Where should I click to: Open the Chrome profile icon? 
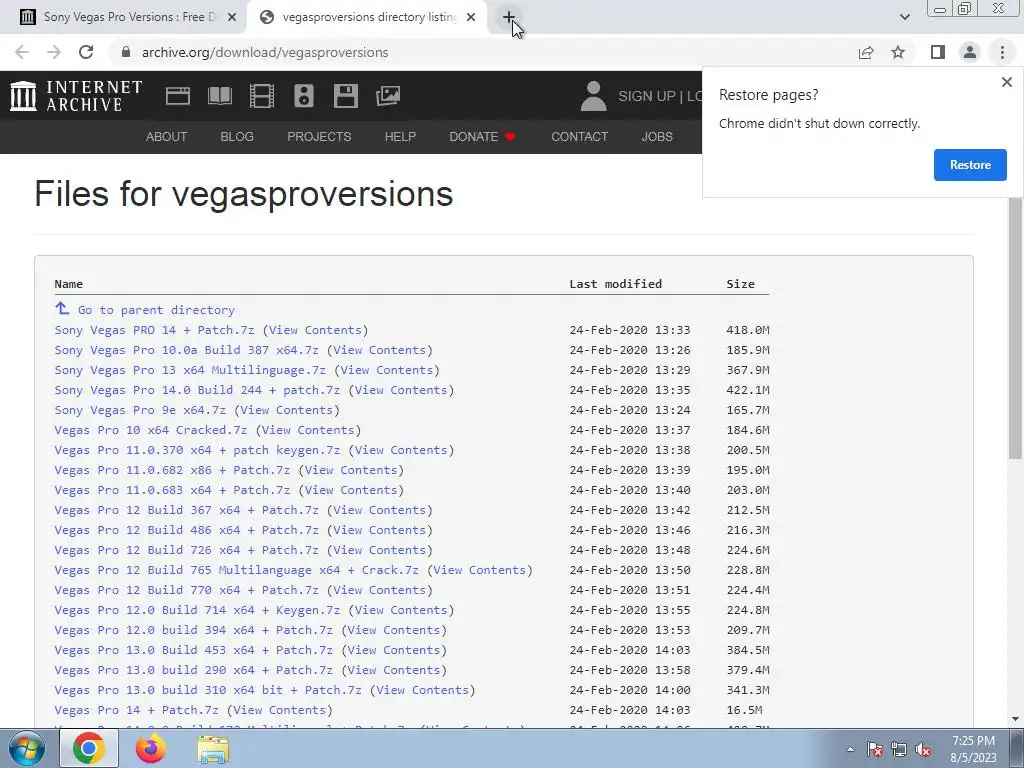970,52
